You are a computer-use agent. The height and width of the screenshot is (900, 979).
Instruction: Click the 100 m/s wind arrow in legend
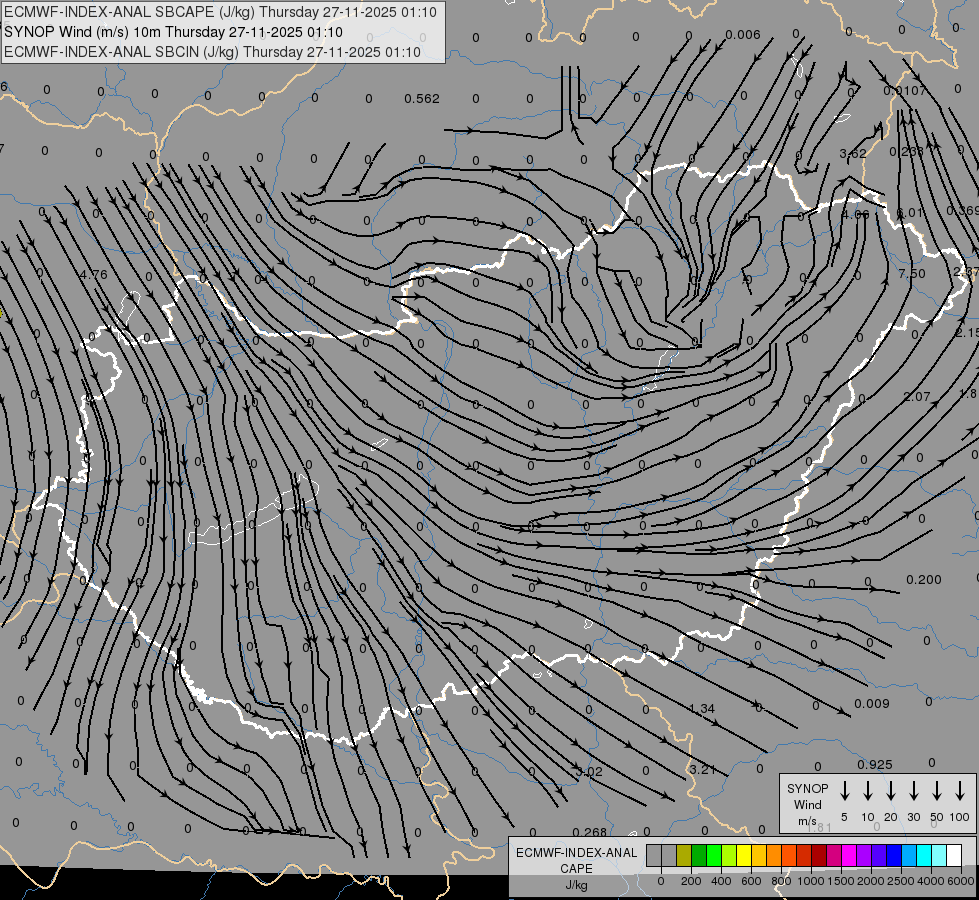[960, 791]
